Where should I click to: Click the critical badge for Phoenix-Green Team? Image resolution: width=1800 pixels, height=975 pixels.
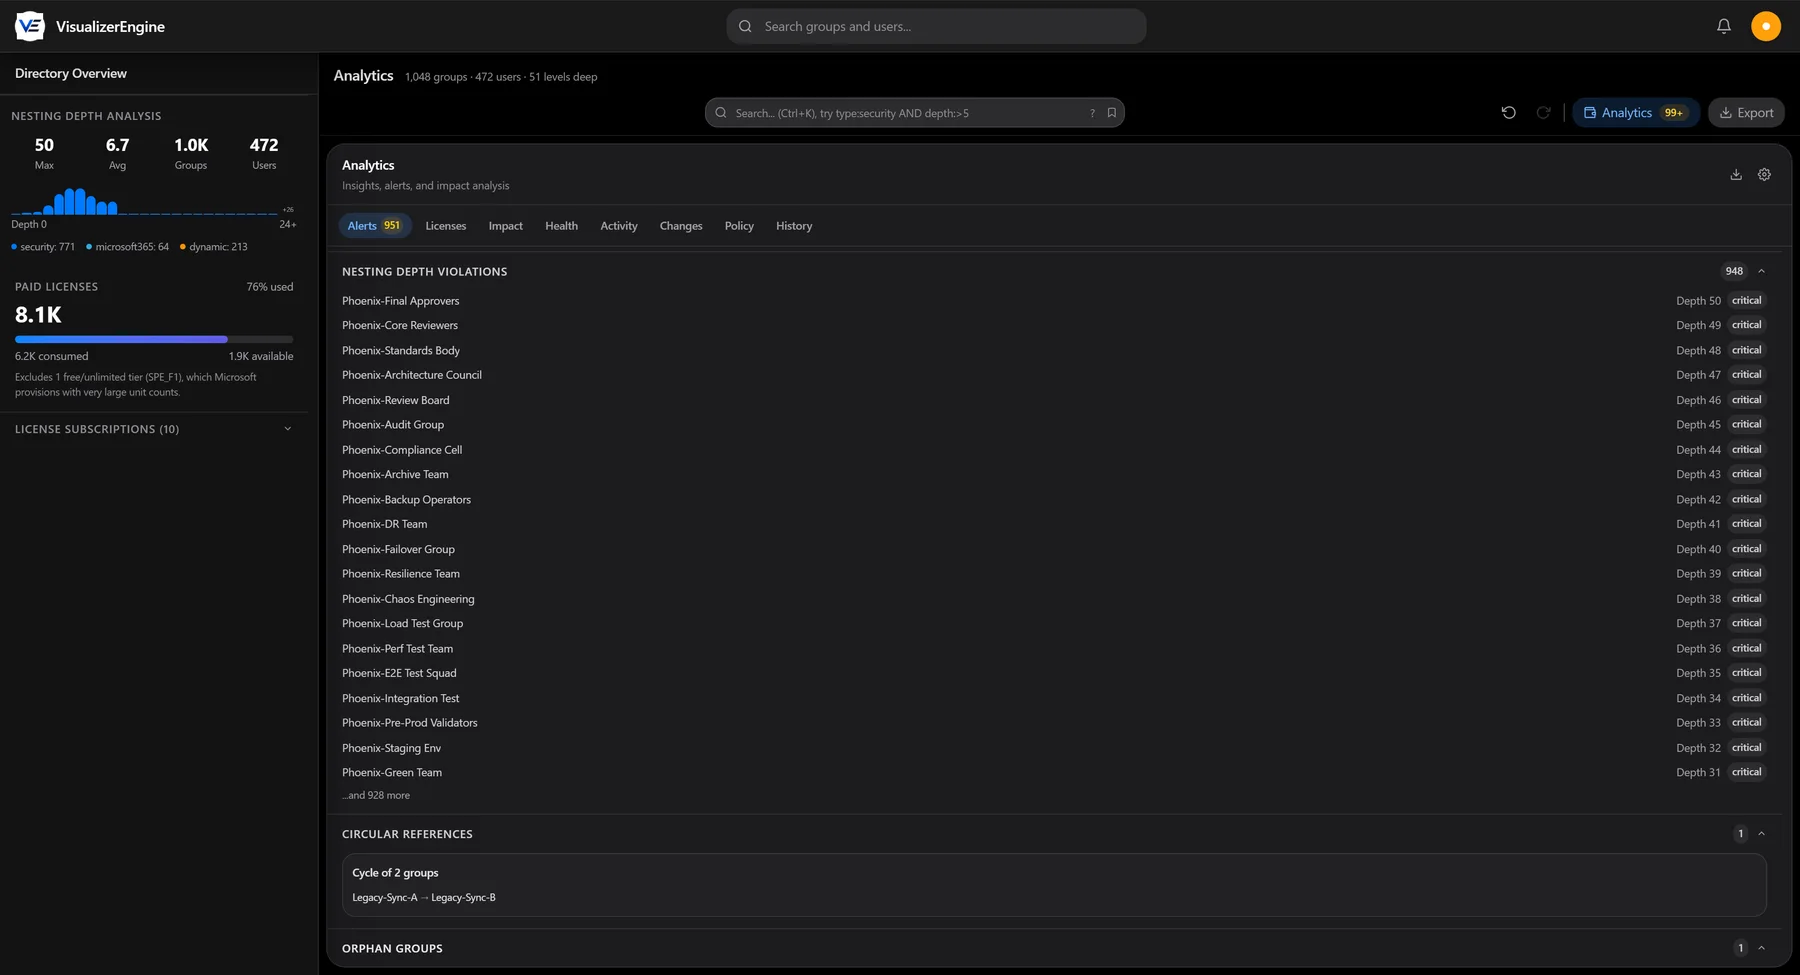tap(1747, 772)
